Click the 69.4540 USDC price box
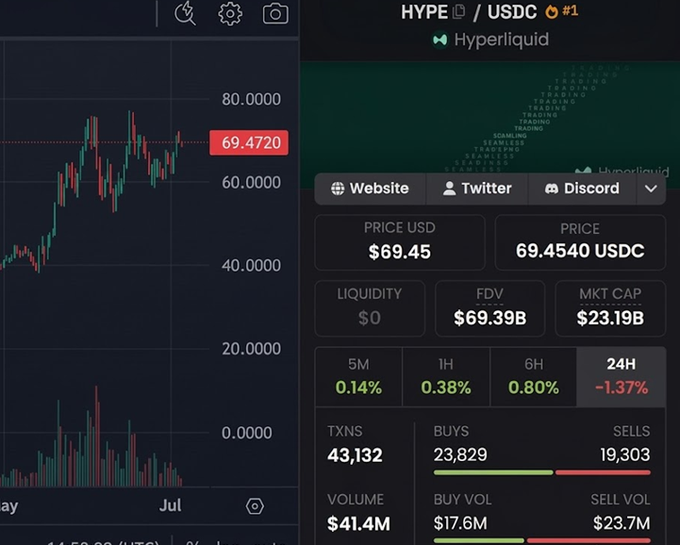 click(x=580, y=242)
